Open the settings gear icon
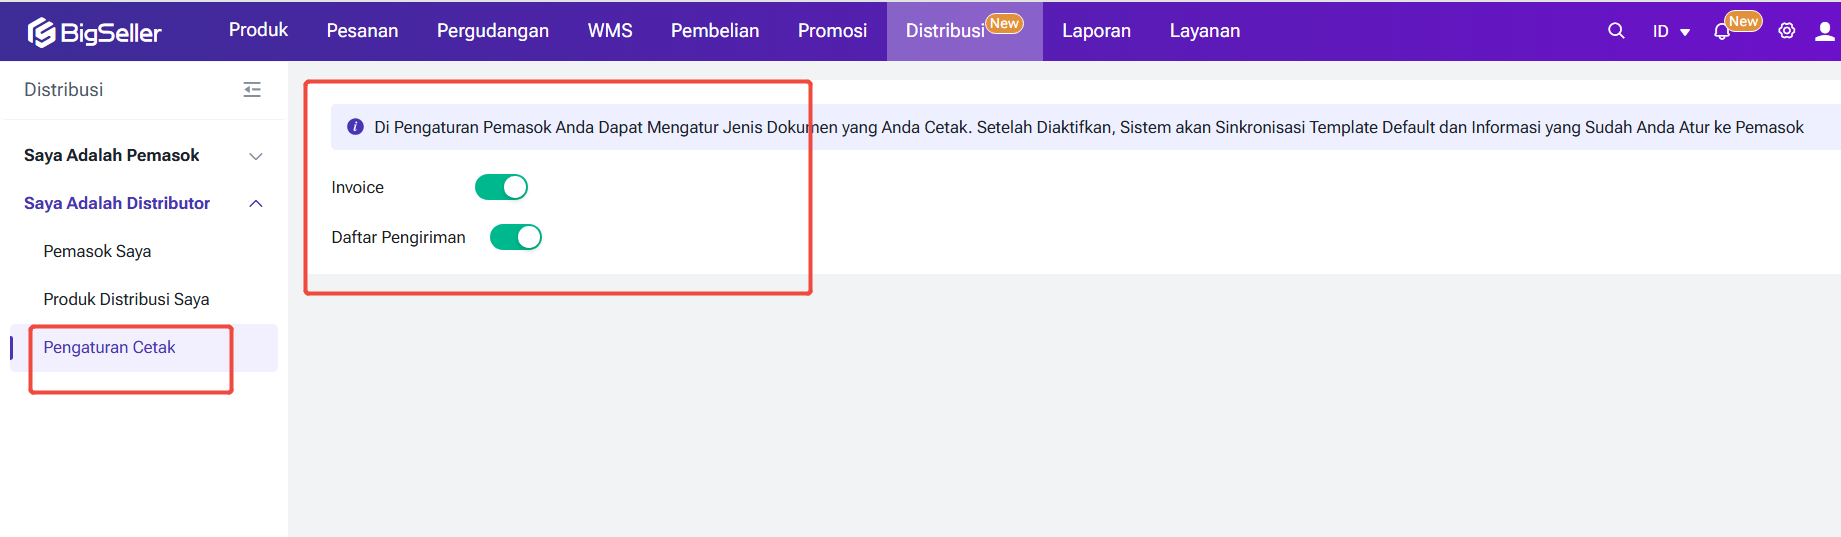 coord(1786,31)
